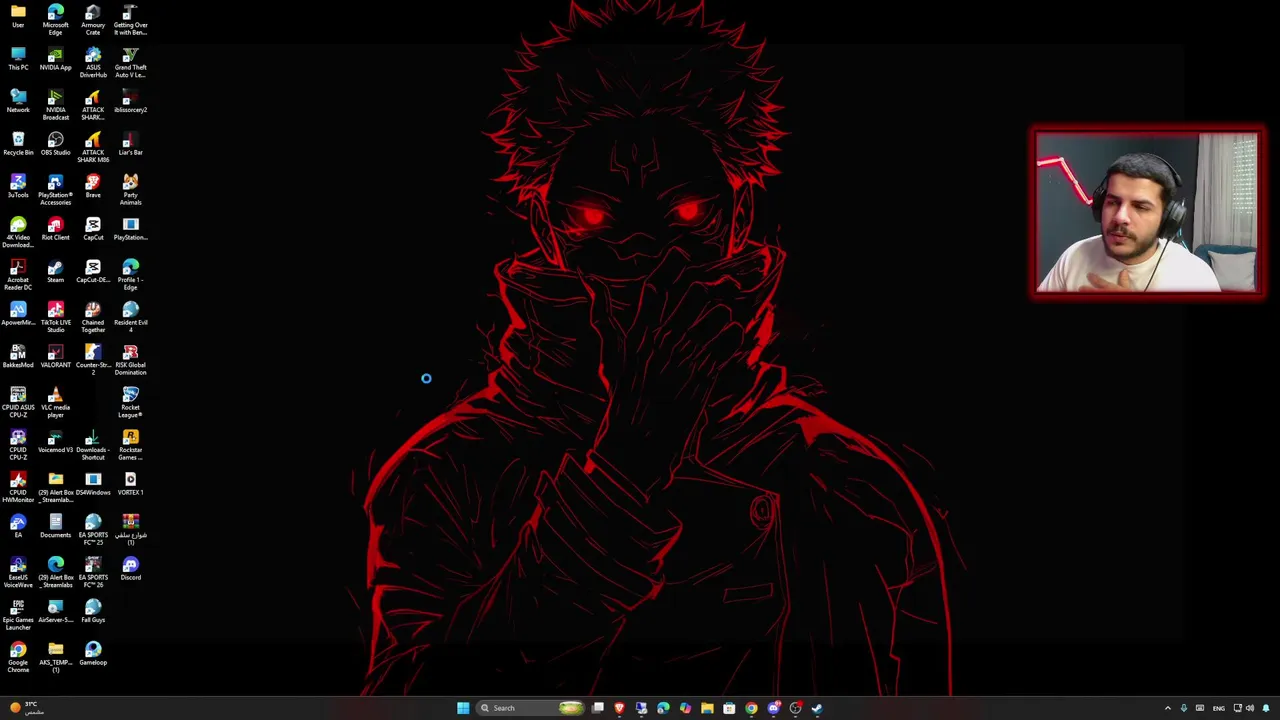Open the ATTACK SHARK M86 shortcut
Screen dimensions: 1280x720
(93, 147)
